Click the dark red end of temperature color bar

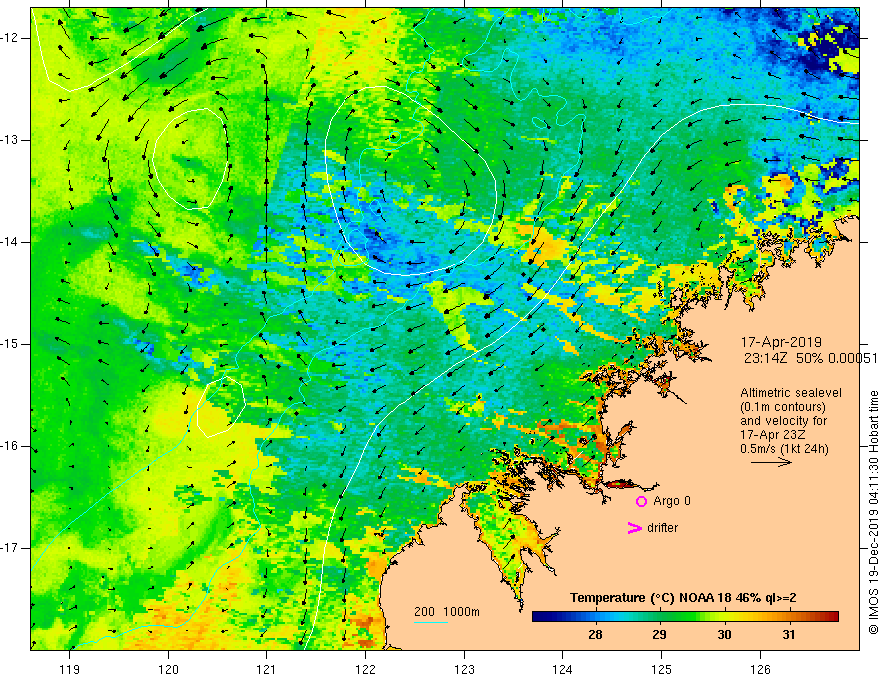832,617
